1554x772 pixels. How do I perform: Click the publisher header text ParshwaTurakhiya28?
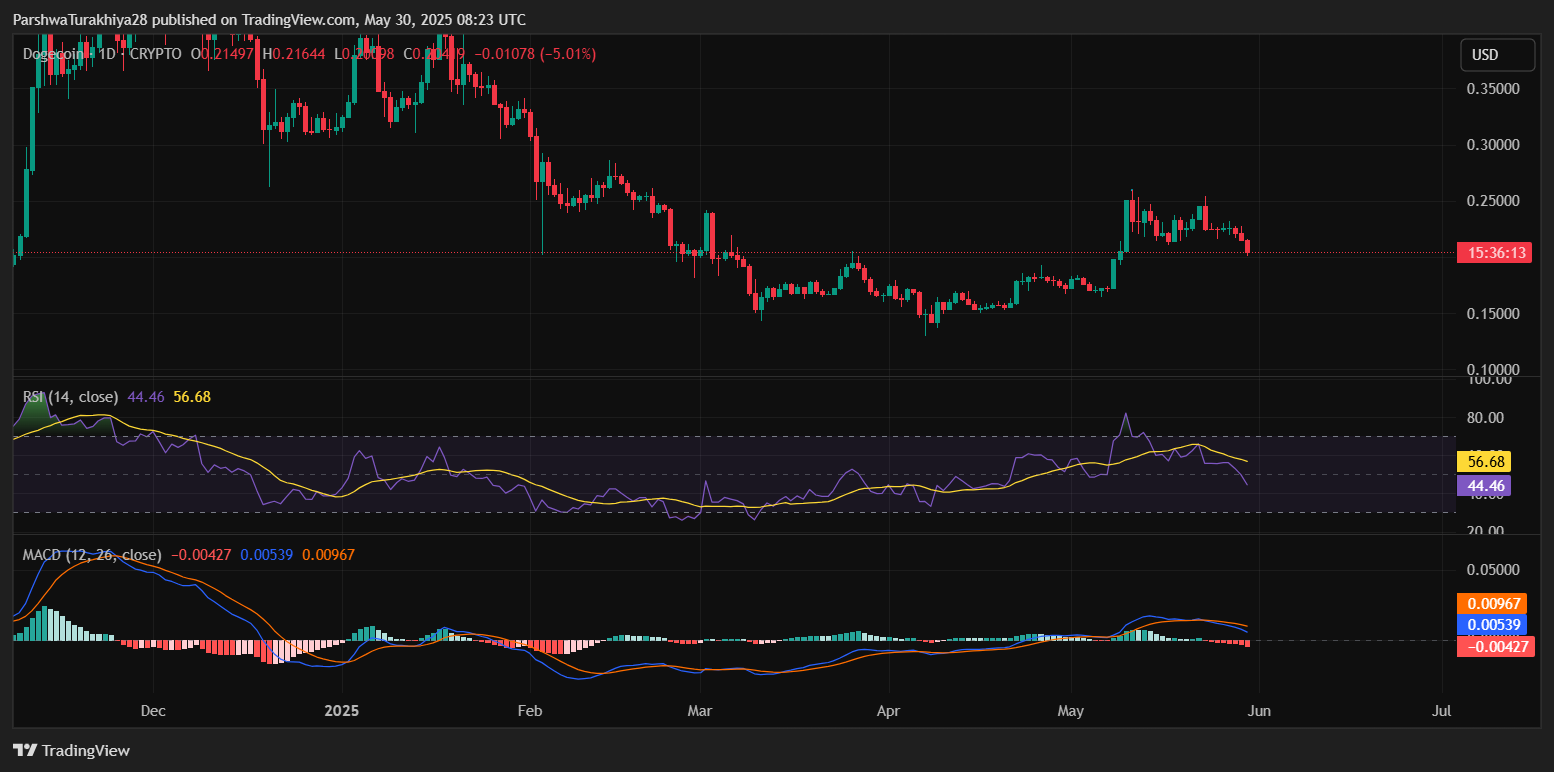pos(80,20)
